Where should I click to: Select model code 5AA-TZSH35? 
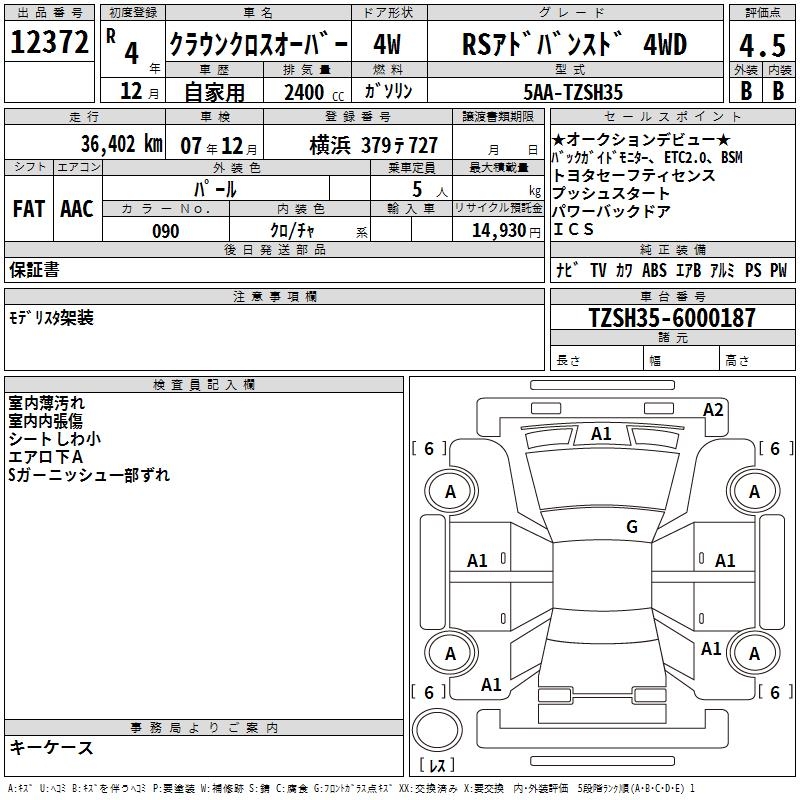pyautogui.click(x=573, y=92)
